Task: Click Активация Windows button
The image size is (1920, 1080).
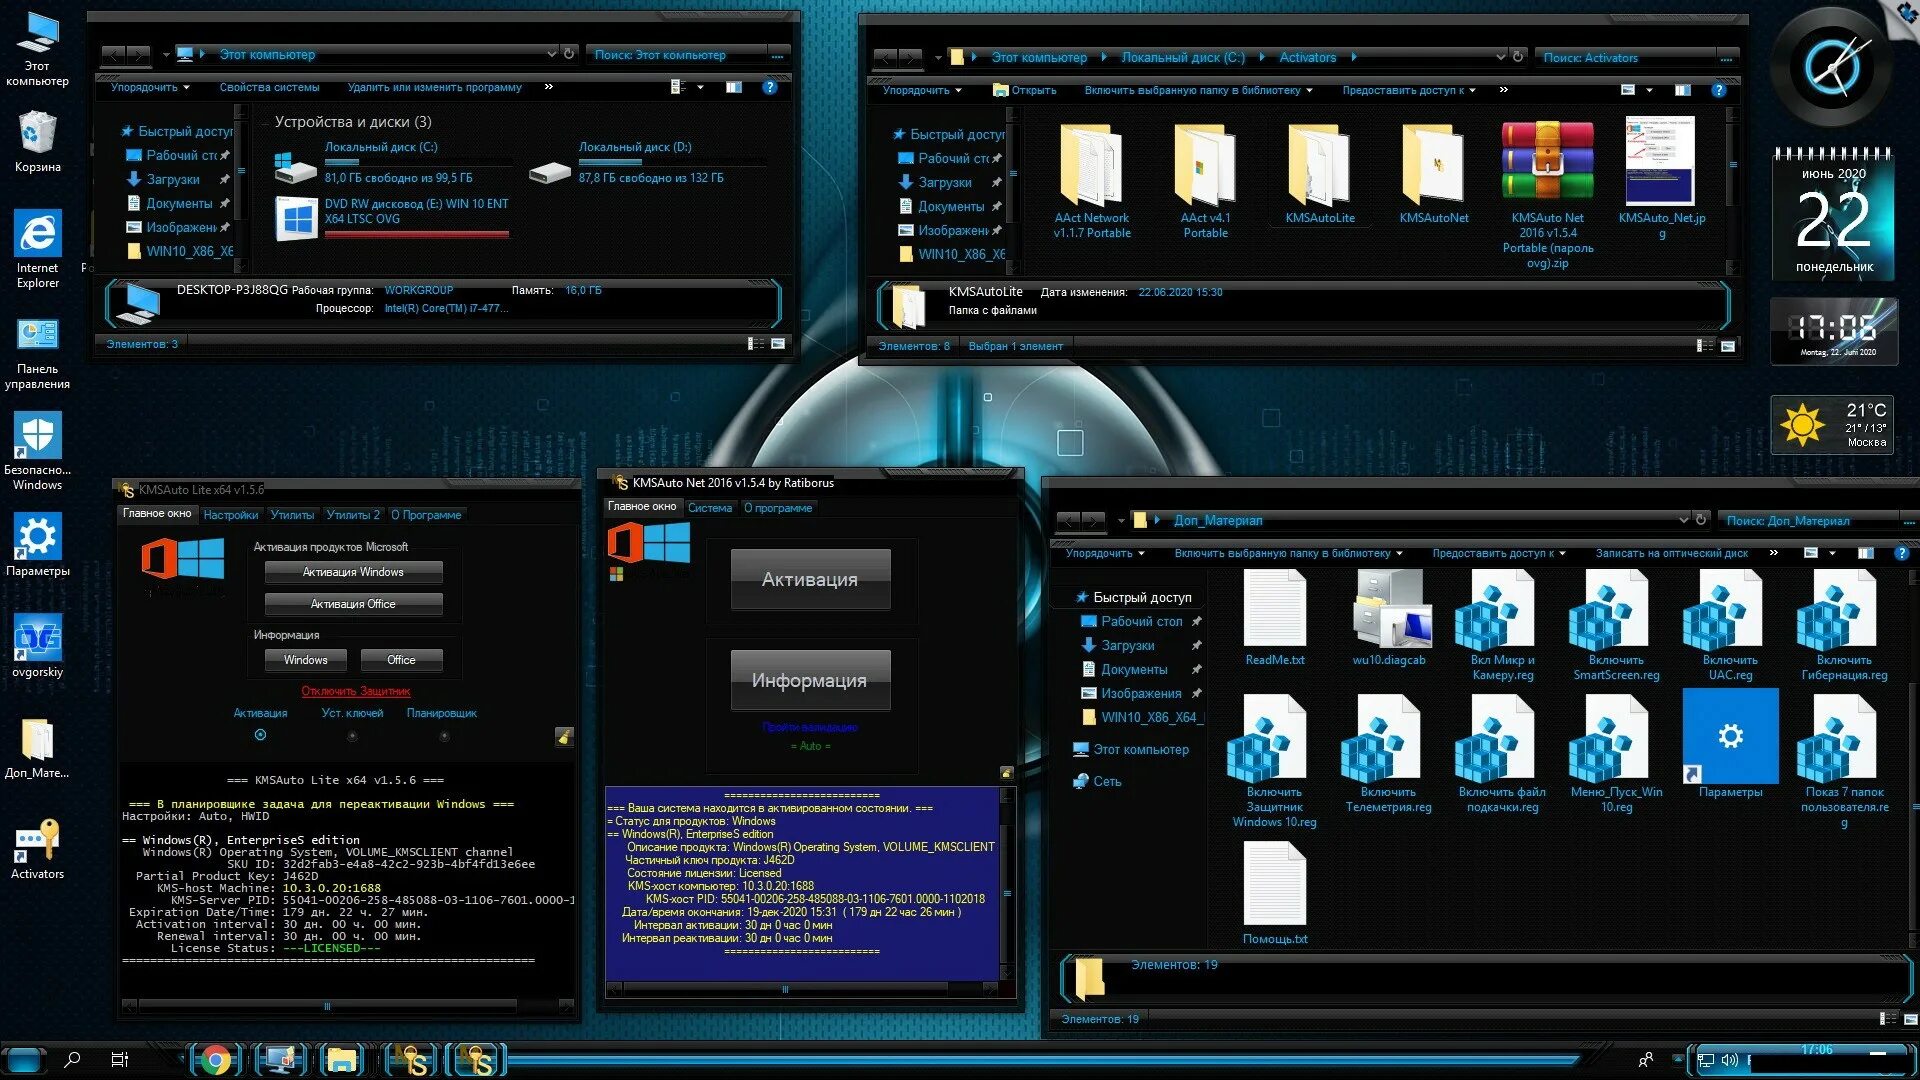Action: pyautogui.click(x=353, y=572)
